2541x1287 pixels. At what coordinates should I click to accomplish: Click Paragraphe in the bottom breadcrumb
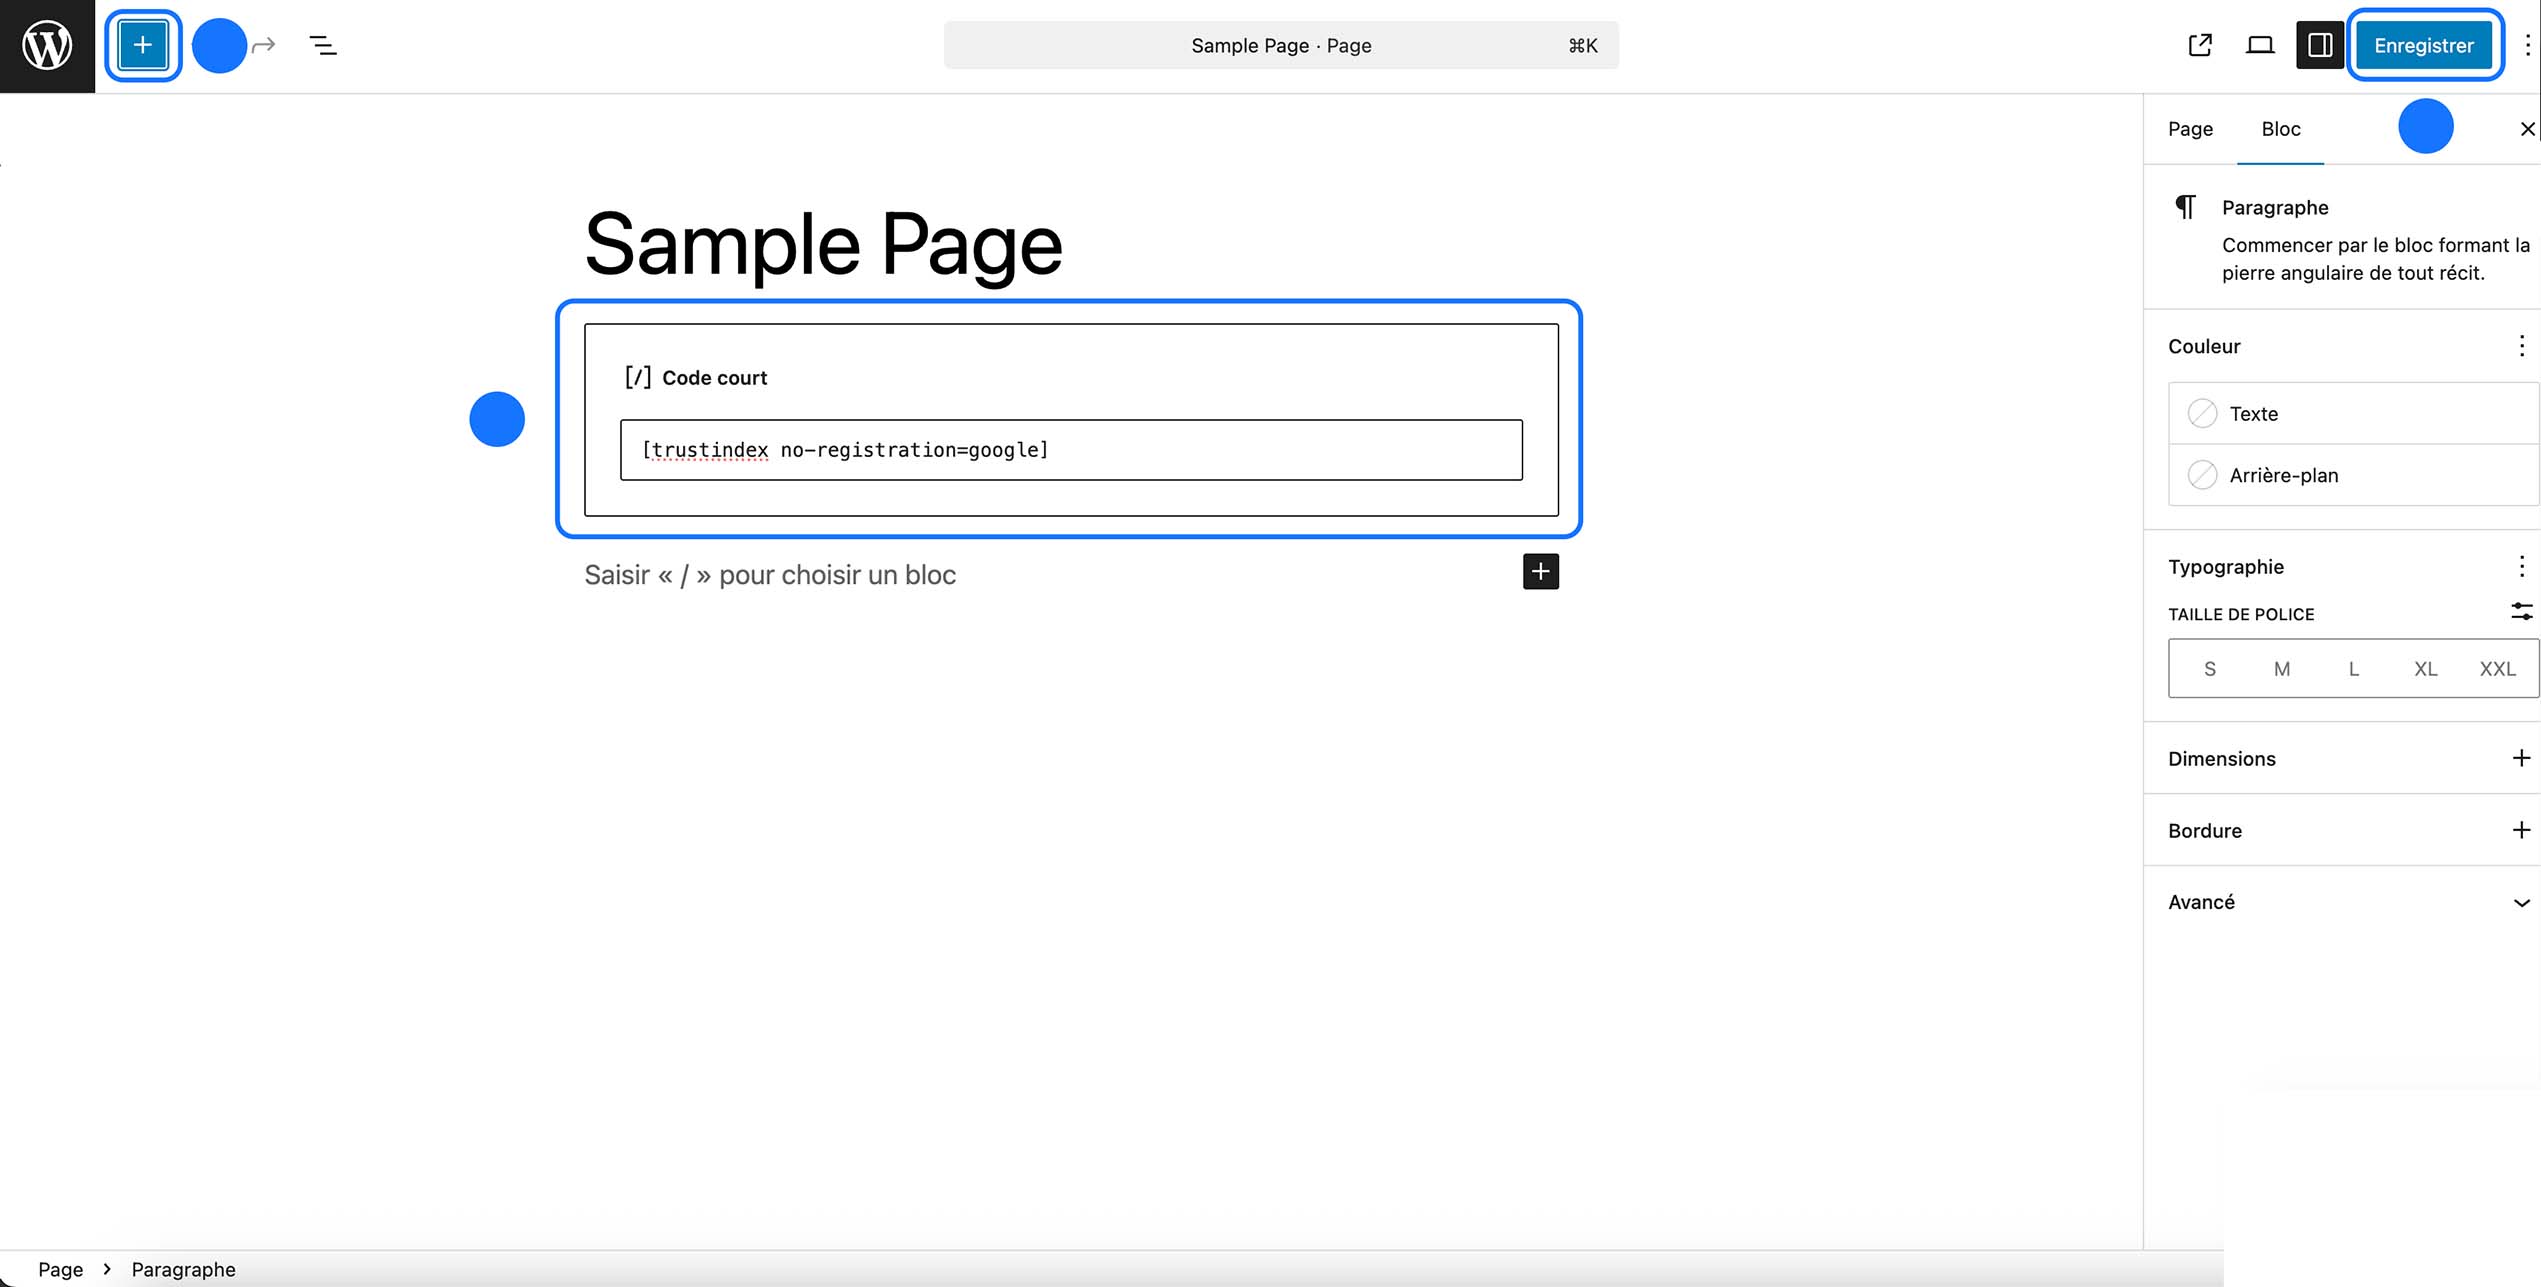[184, 1268]
